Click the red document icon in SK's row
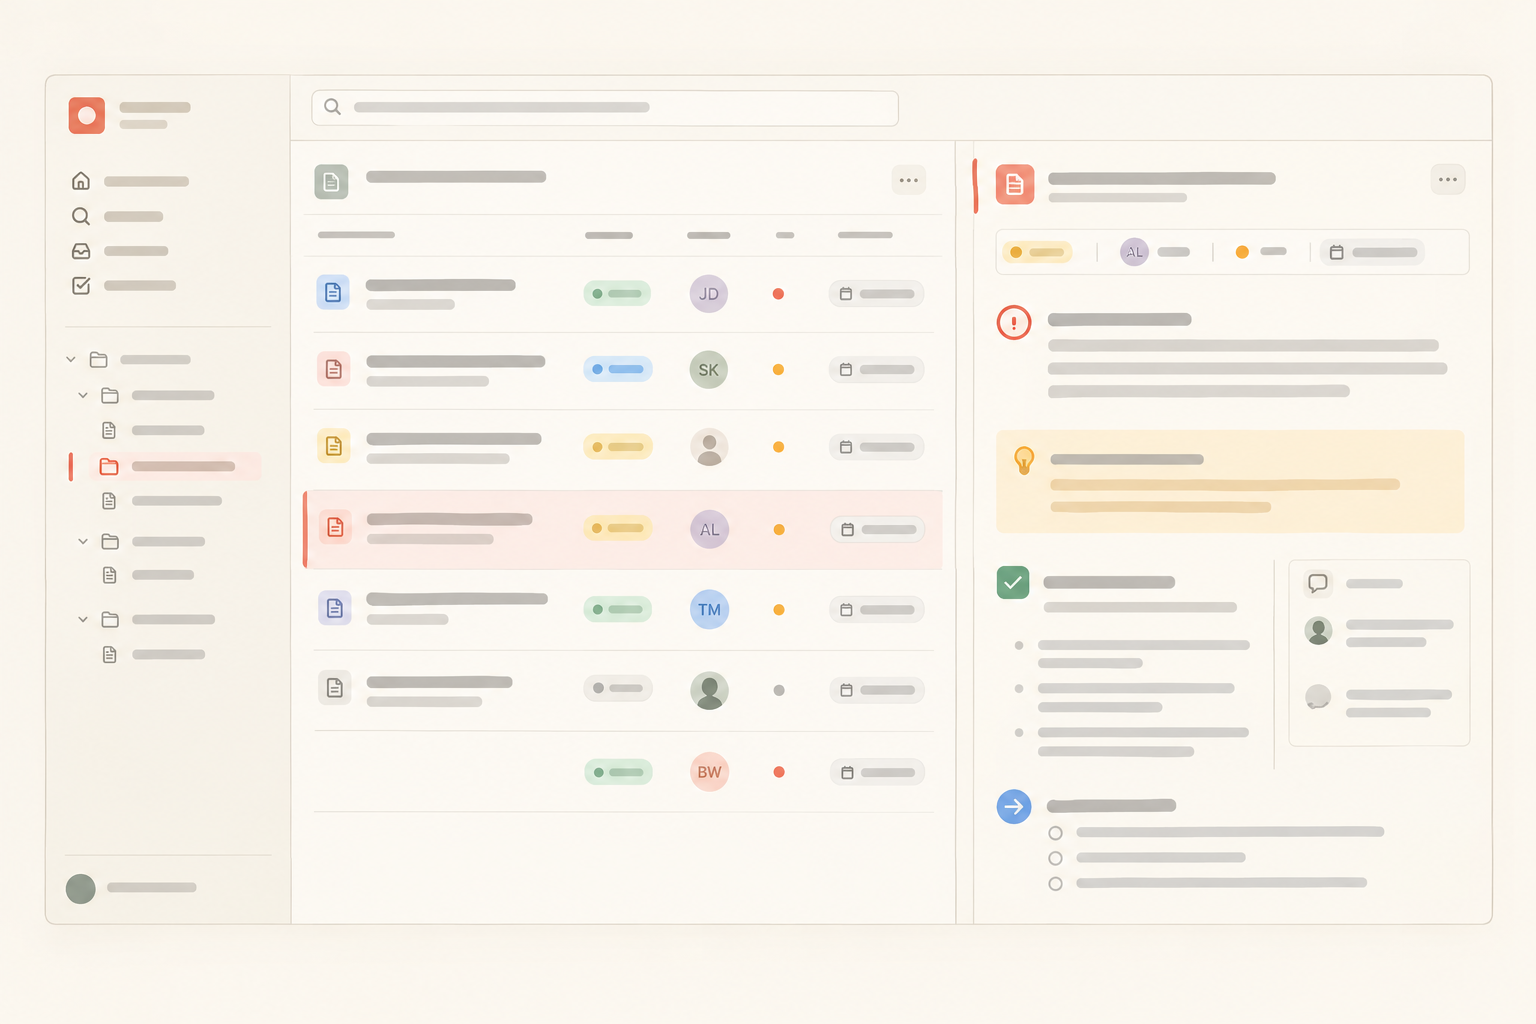 (334, 369)
